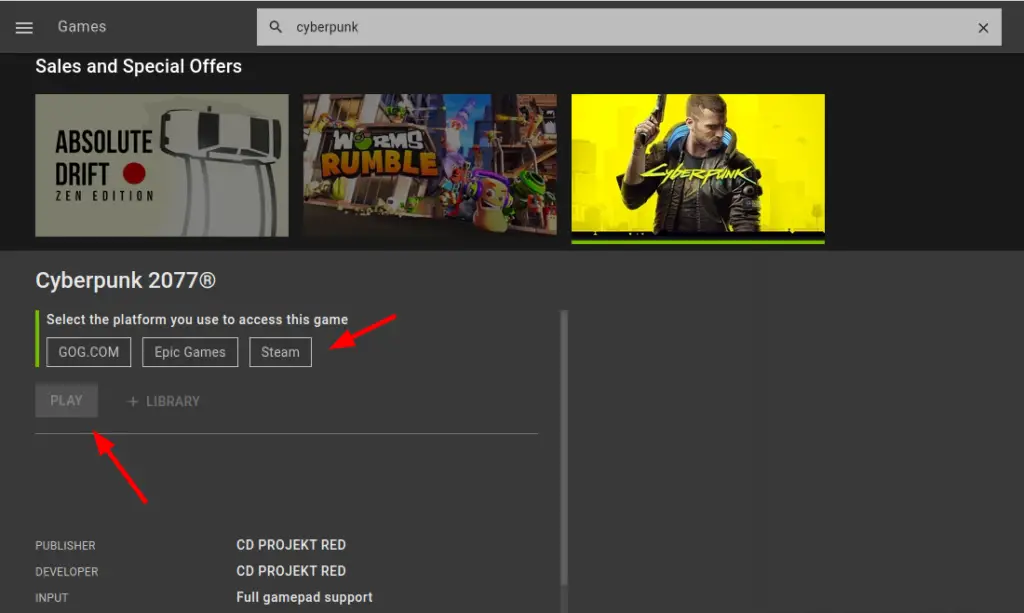This screenshot has height=613, width=1024.
Task: Open the Worms Rumble game tile
Action: 430,165
